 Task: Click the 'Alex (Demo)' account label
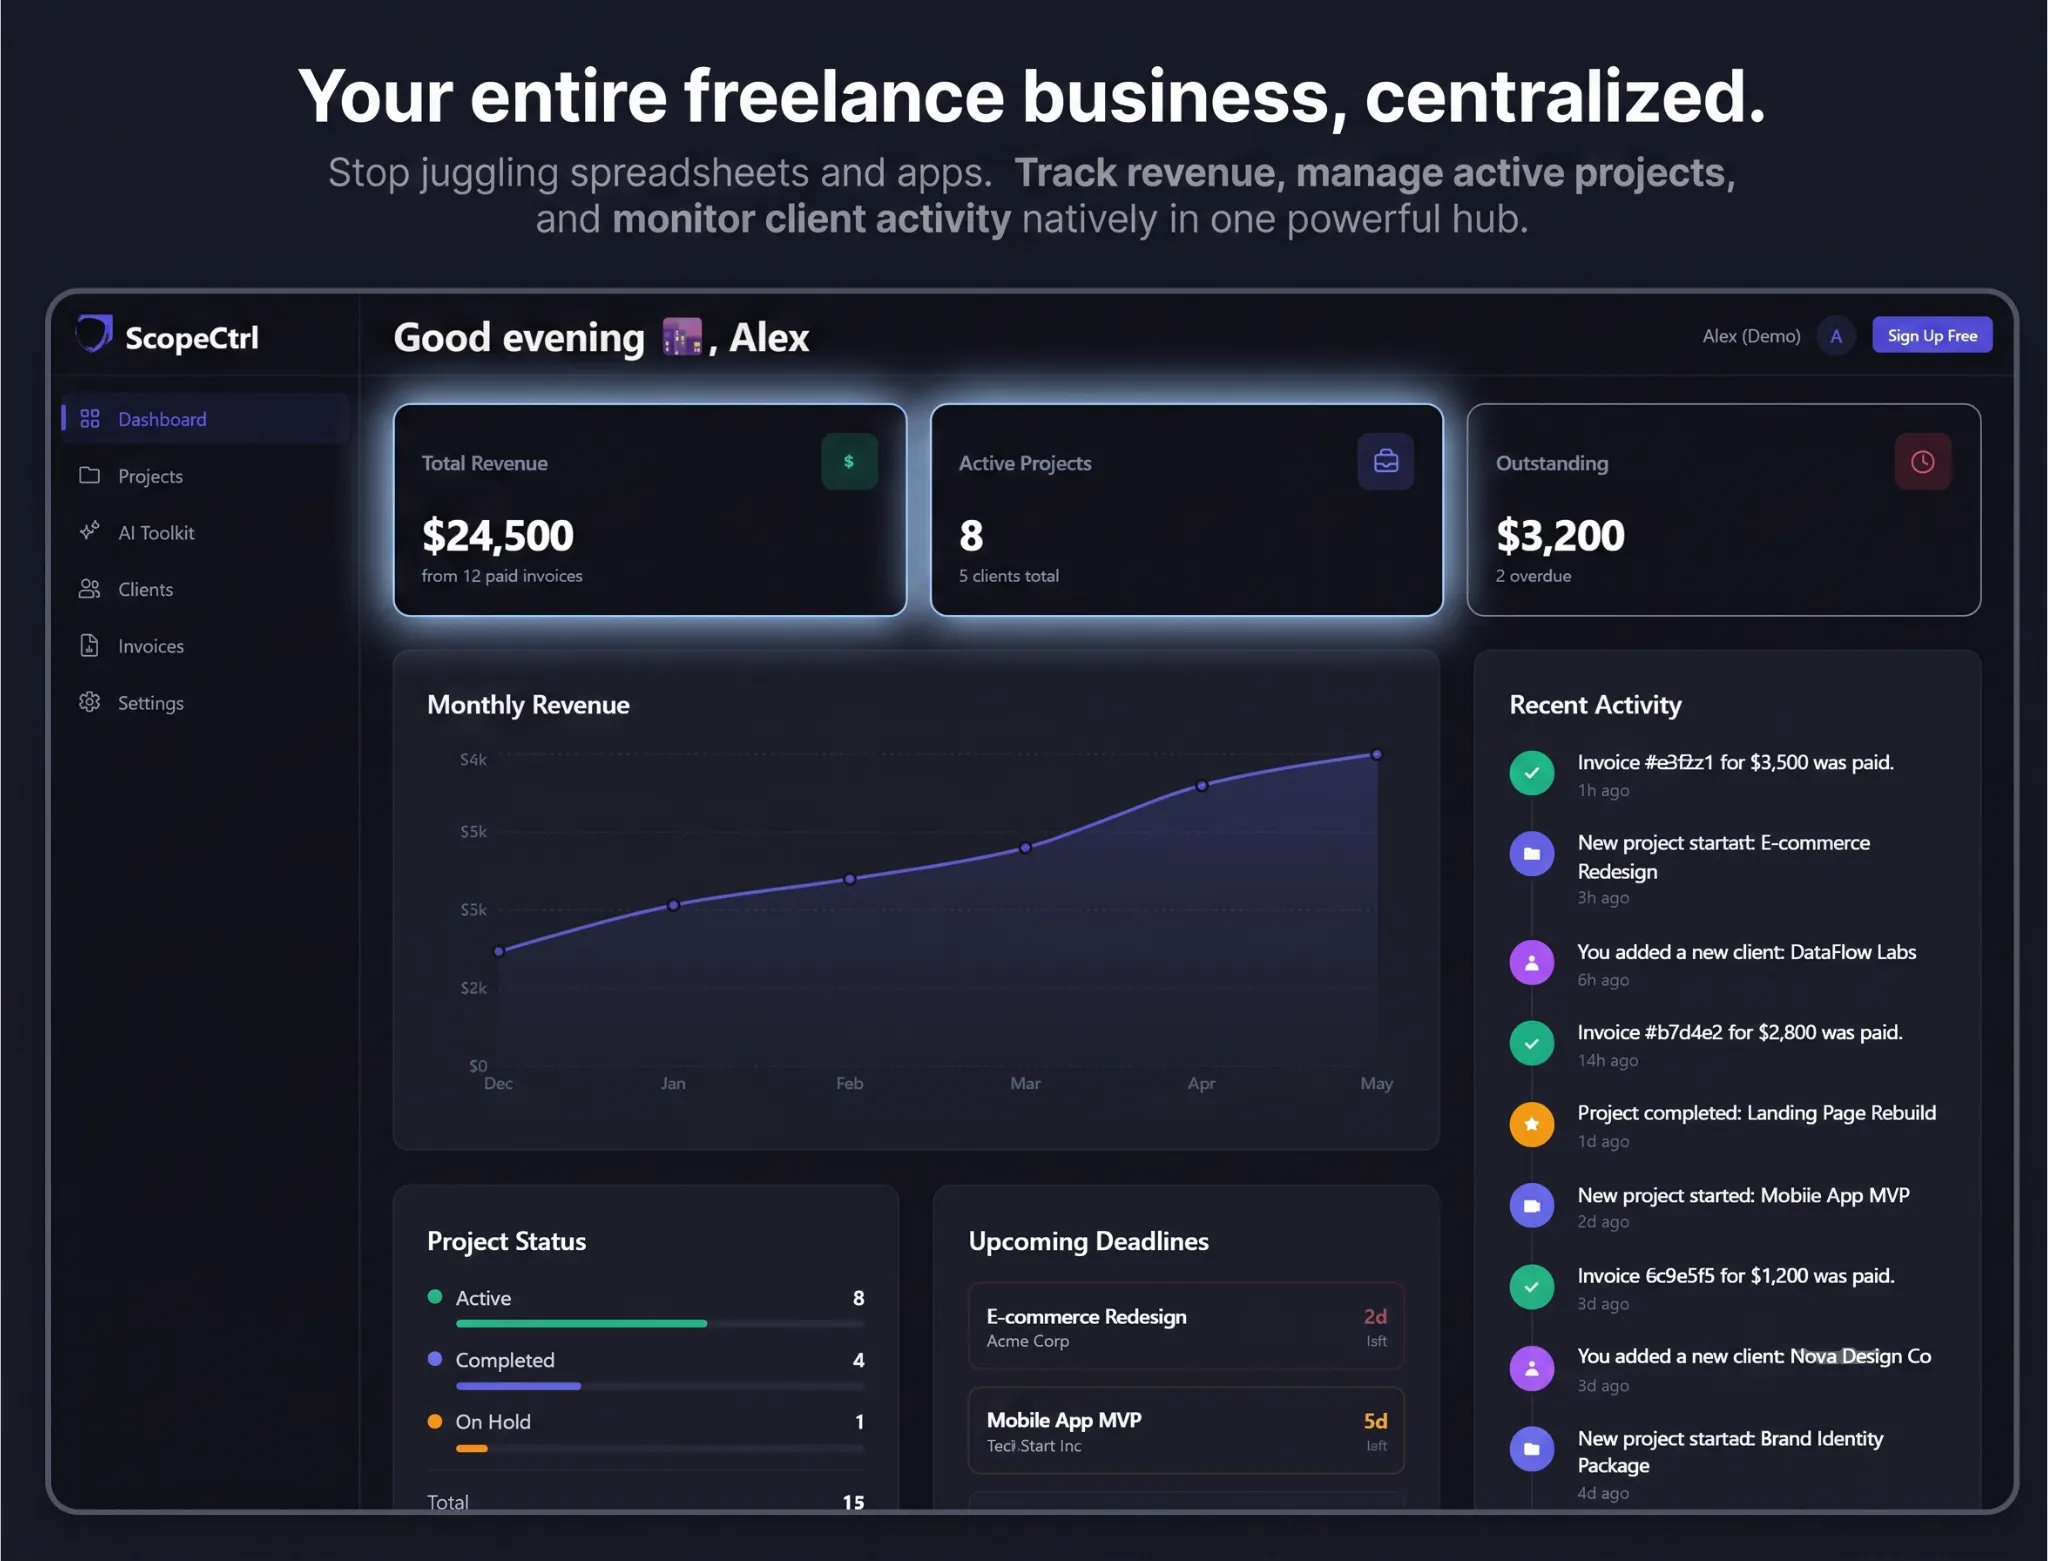tap(1751, 336)
